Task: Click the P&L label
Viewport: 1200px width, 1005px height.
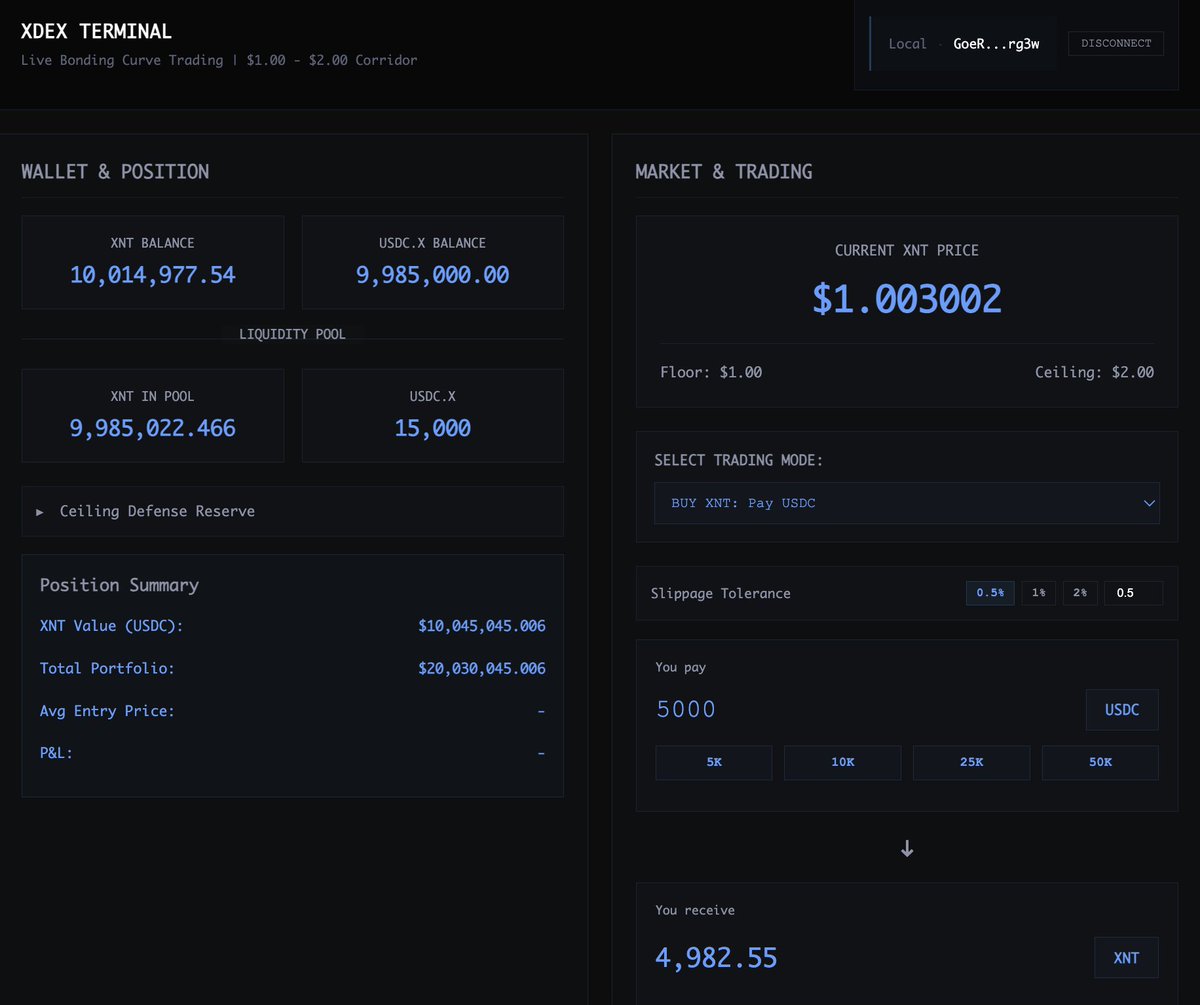Action: pyautogui.click(x=56, y=753)
